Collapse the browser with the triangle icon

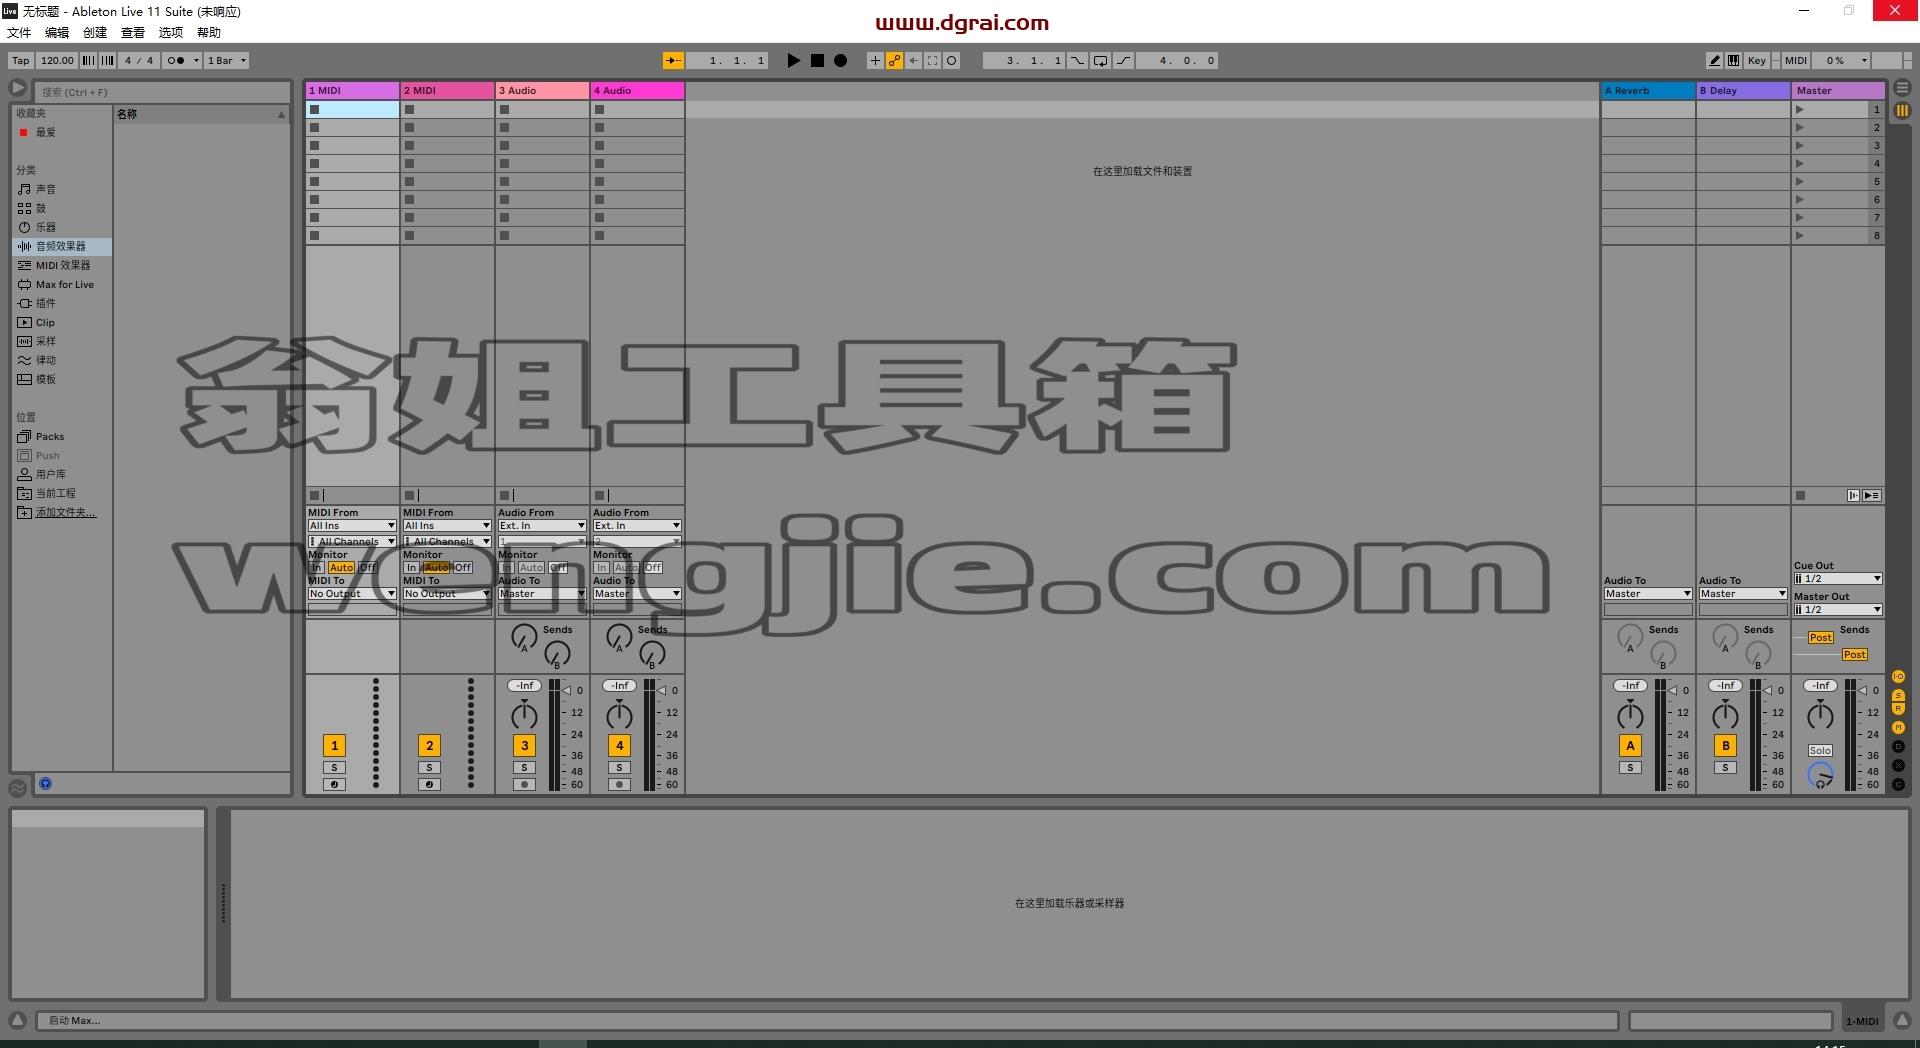[x=18, y=88]
